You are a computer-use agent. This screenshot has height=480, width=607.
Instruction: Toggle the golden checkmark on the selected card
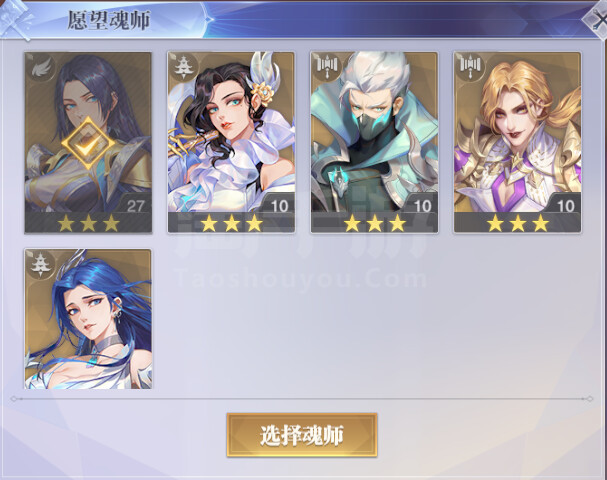point(88,143)
